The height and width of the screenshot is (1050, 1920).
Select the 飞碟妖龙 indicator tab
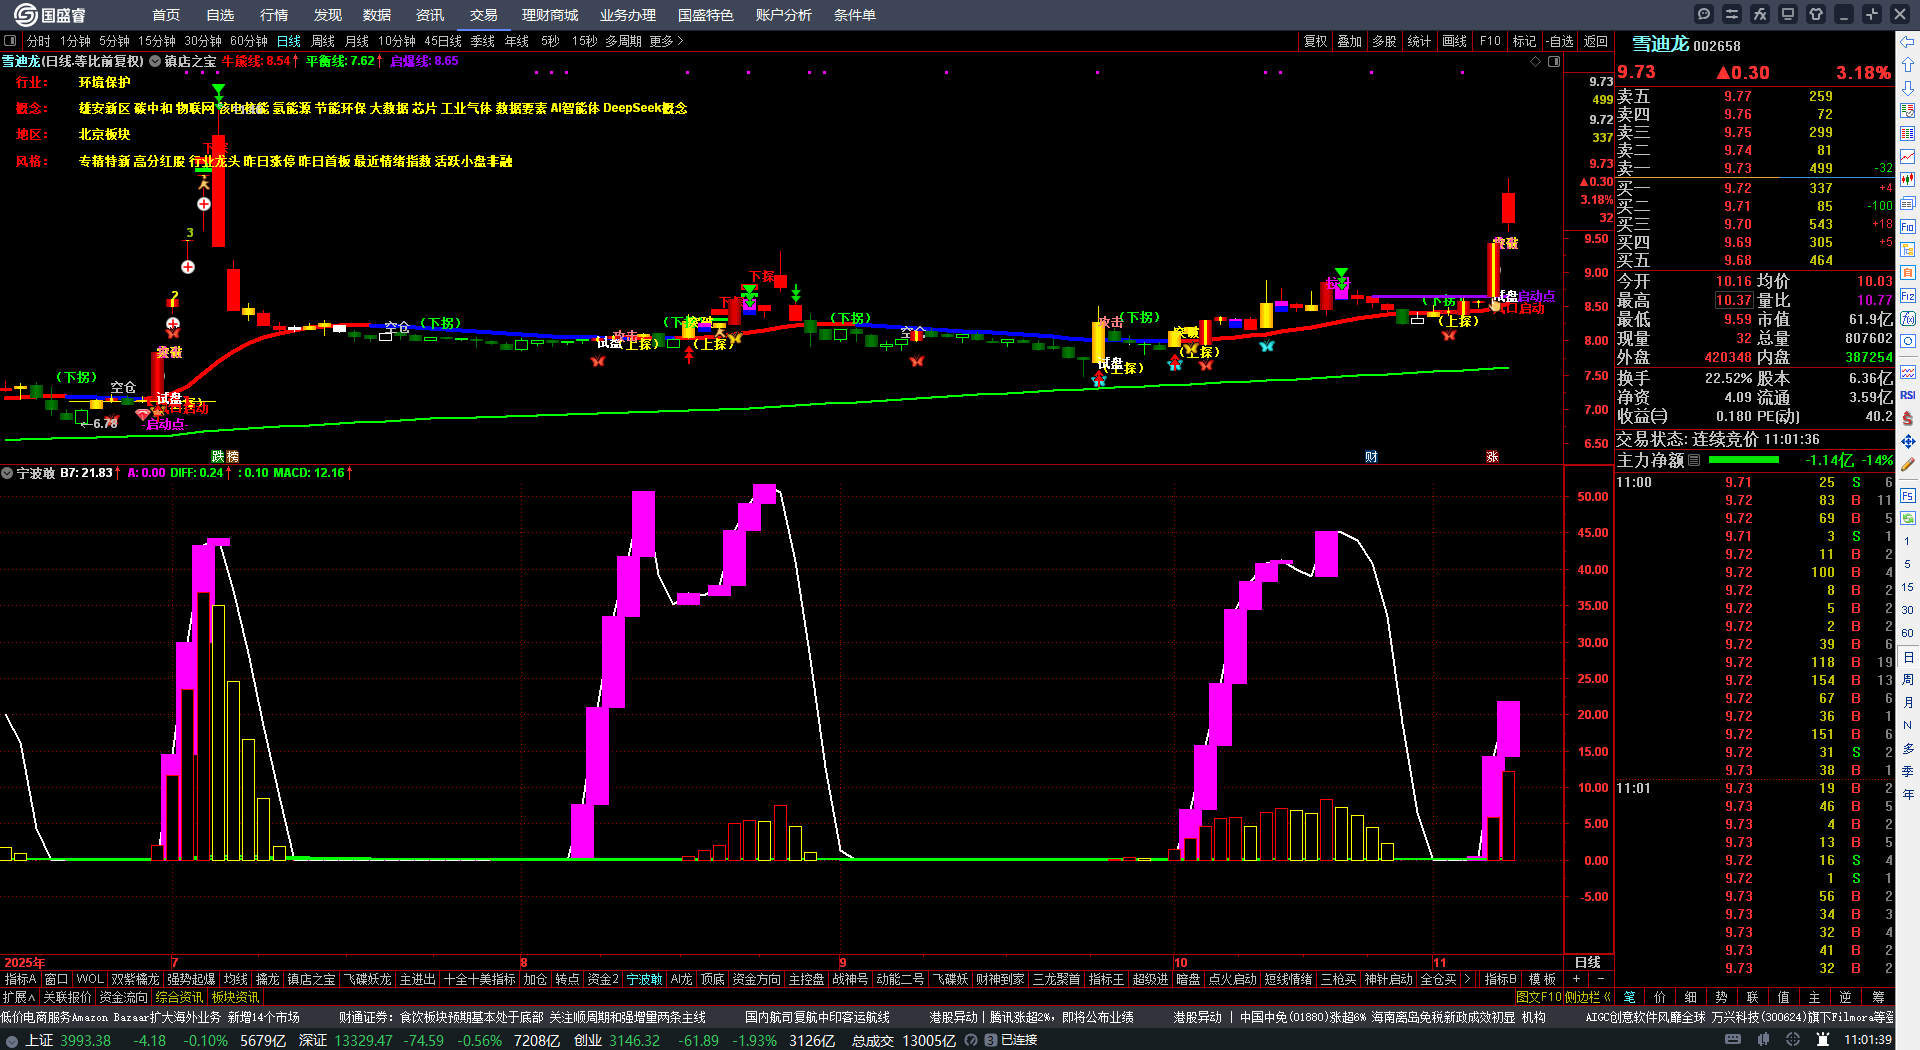pos(368,979)
